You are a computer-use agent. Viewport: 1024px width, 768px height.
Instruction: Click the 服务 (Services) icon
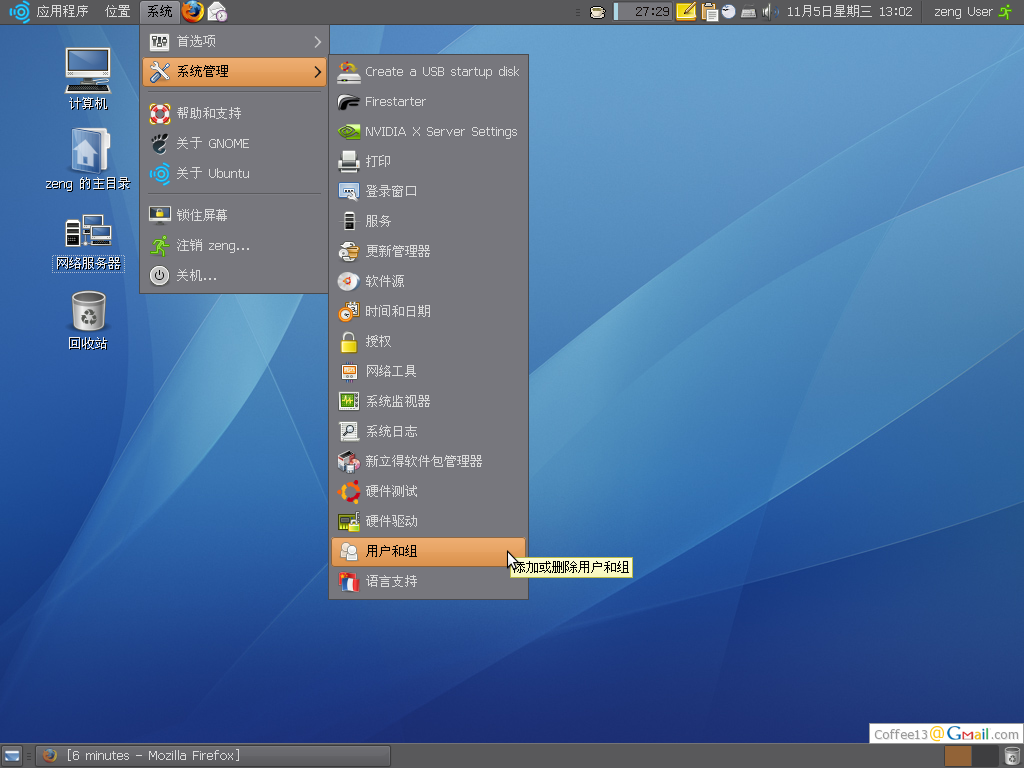pyautogui.click(x=349, y=221)
